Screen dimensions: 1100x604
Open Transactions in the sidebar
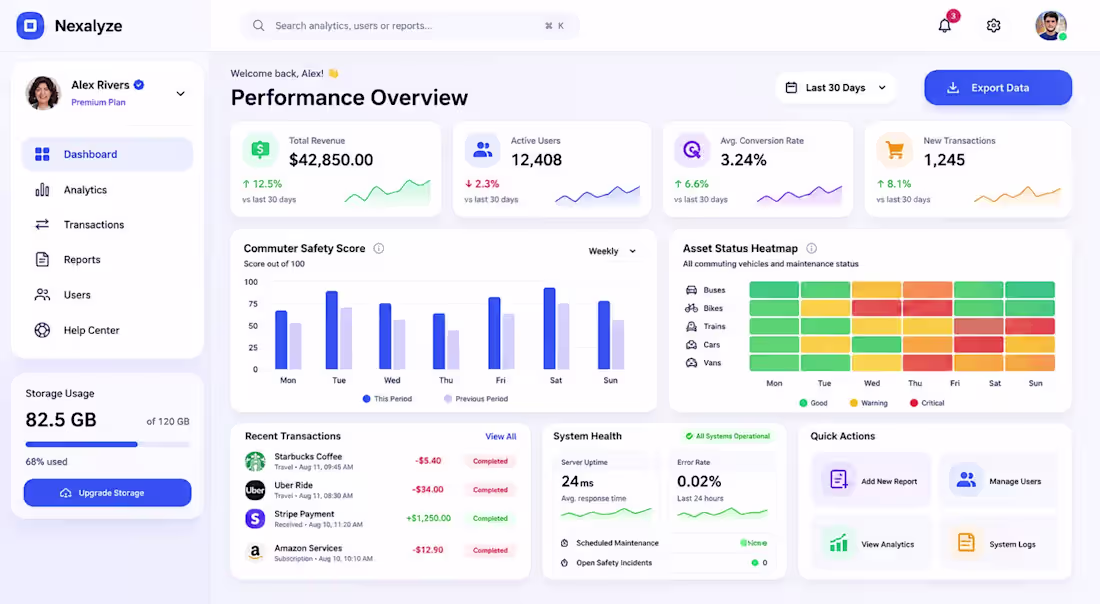[107, 225]
